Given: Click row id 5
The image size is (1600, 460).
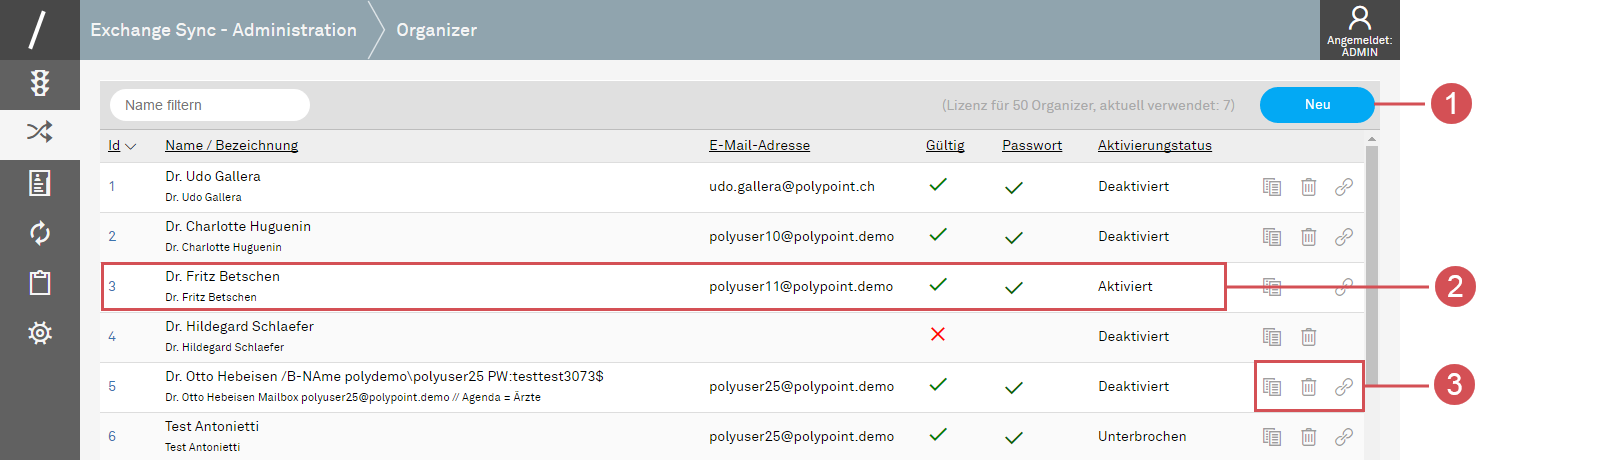Looking at the screenshot, I should point(112,387).
